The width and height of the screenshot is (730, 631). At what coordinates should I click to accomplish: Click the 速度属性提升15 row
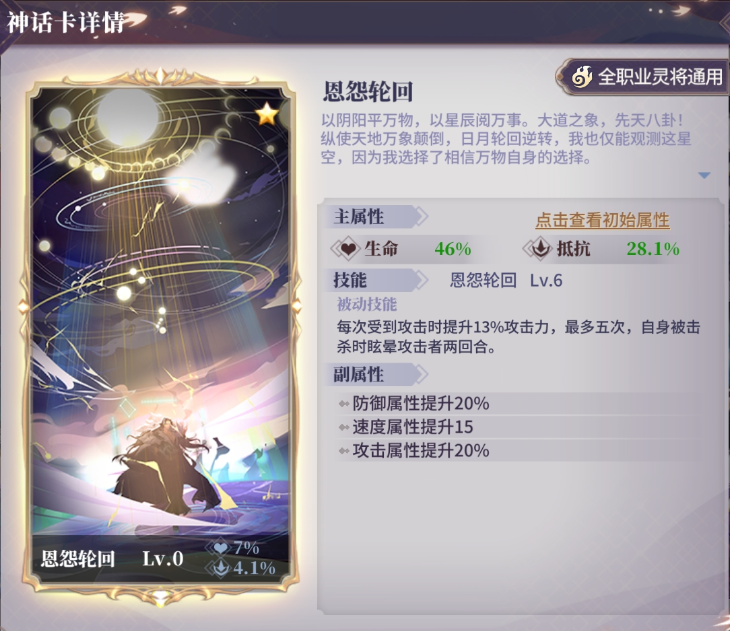pos(517,427)
